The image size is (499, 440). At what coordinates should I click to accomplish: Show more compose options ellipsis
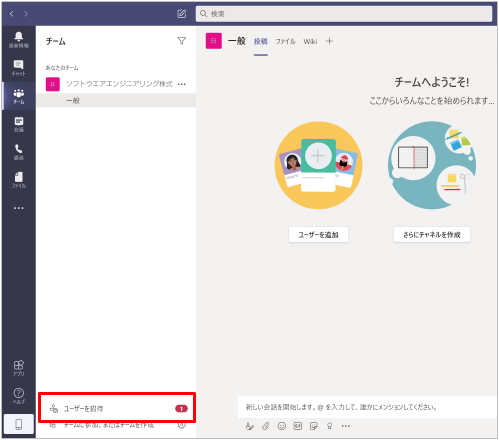pos(346,426)
